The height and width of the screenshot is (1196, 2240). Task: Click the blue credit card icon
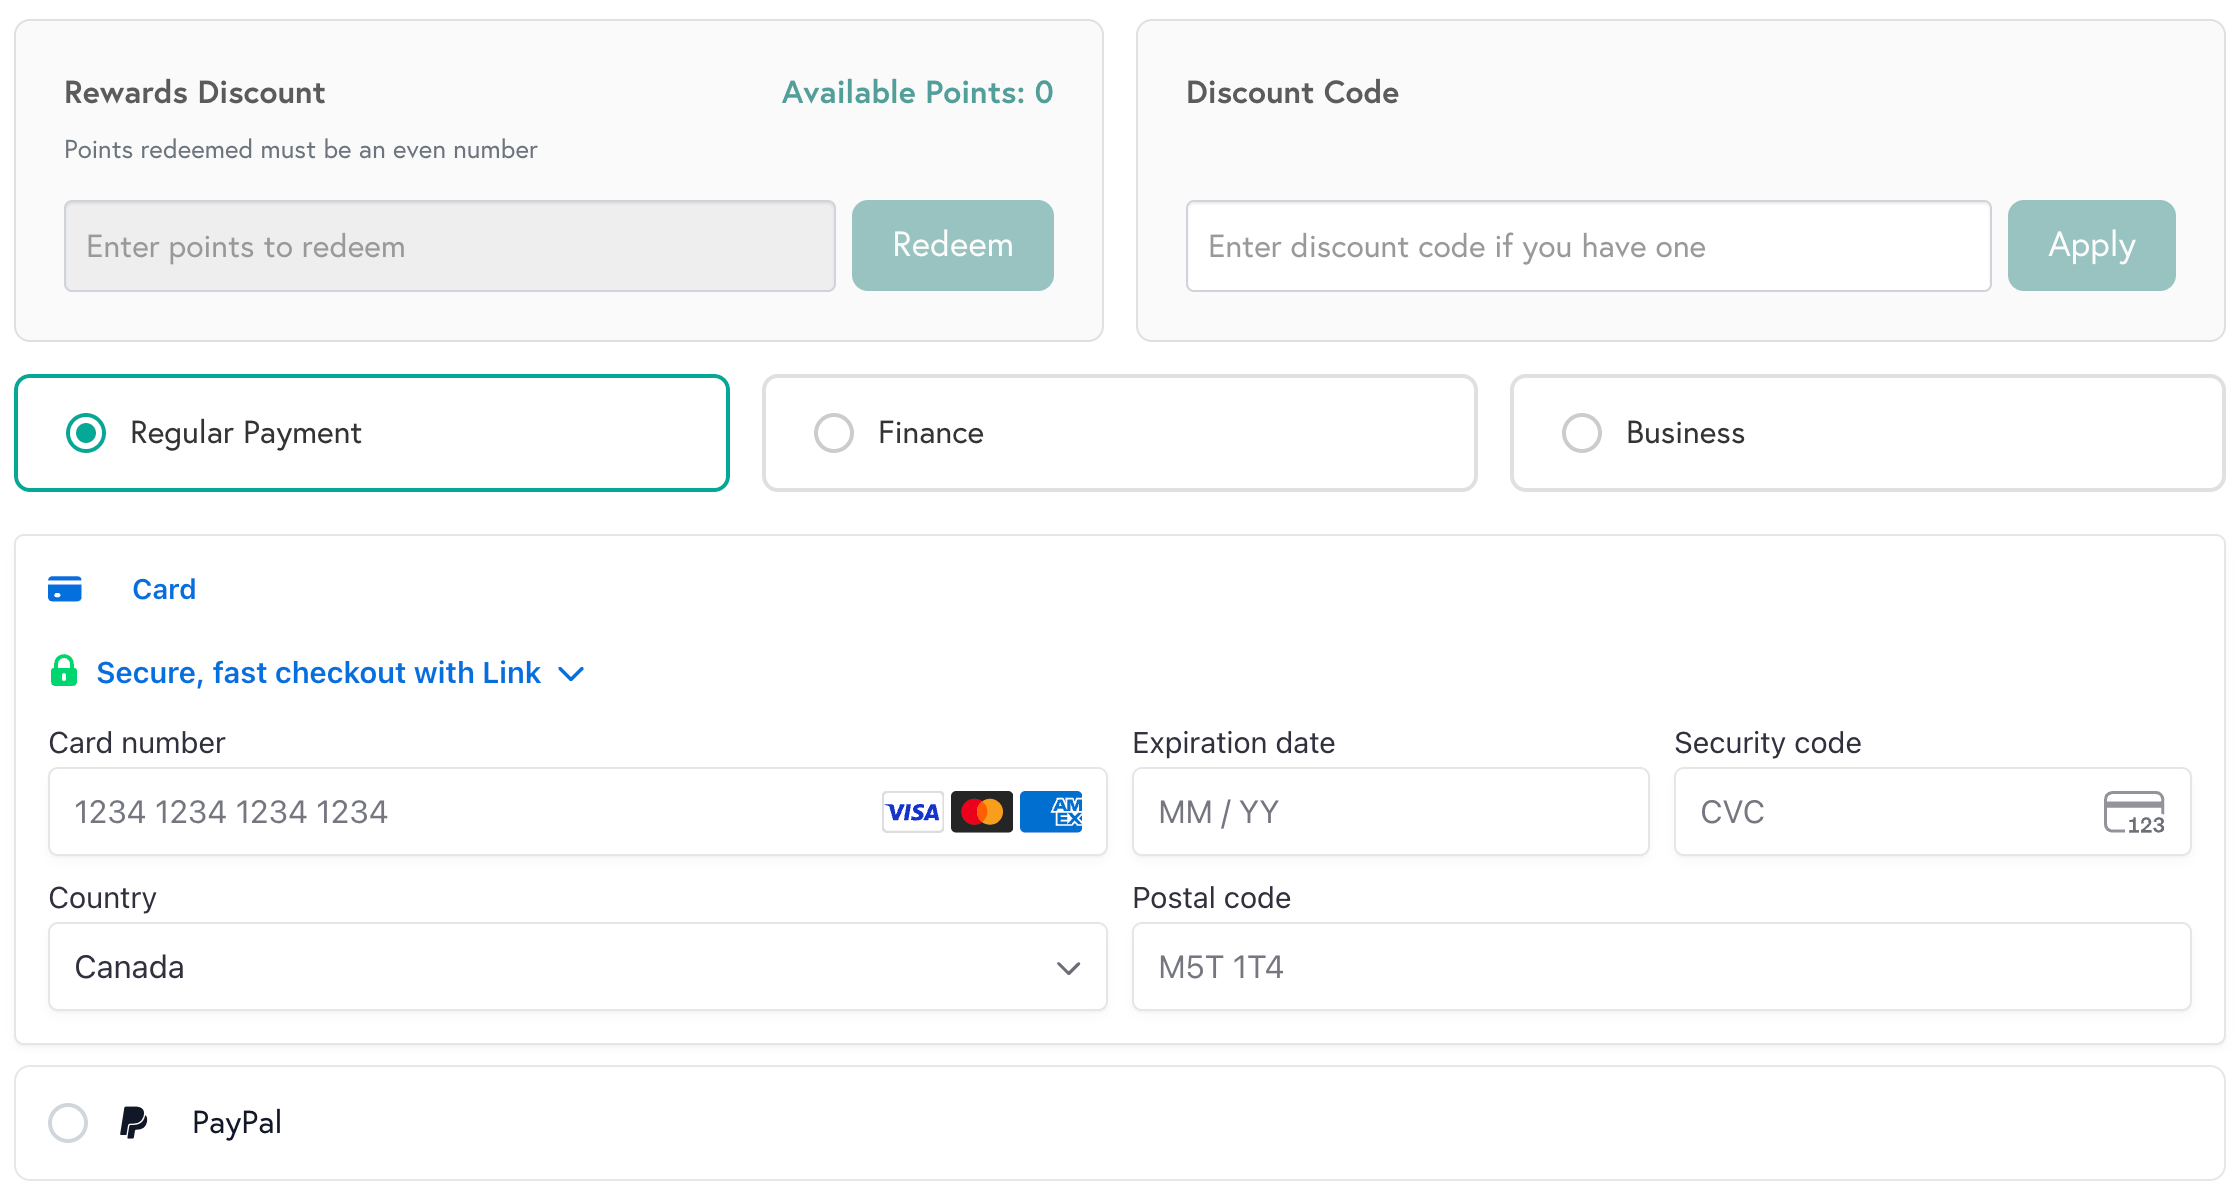(x=65, y=588)
